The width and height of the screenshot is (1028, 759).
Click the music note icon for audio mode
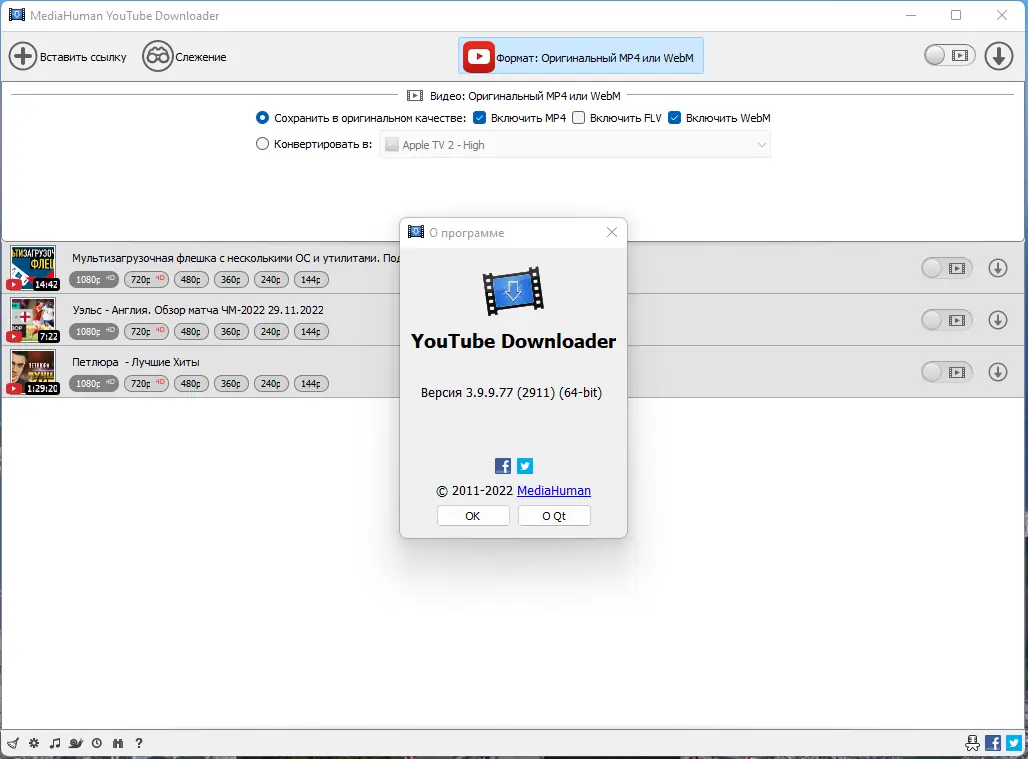point(55,743)
